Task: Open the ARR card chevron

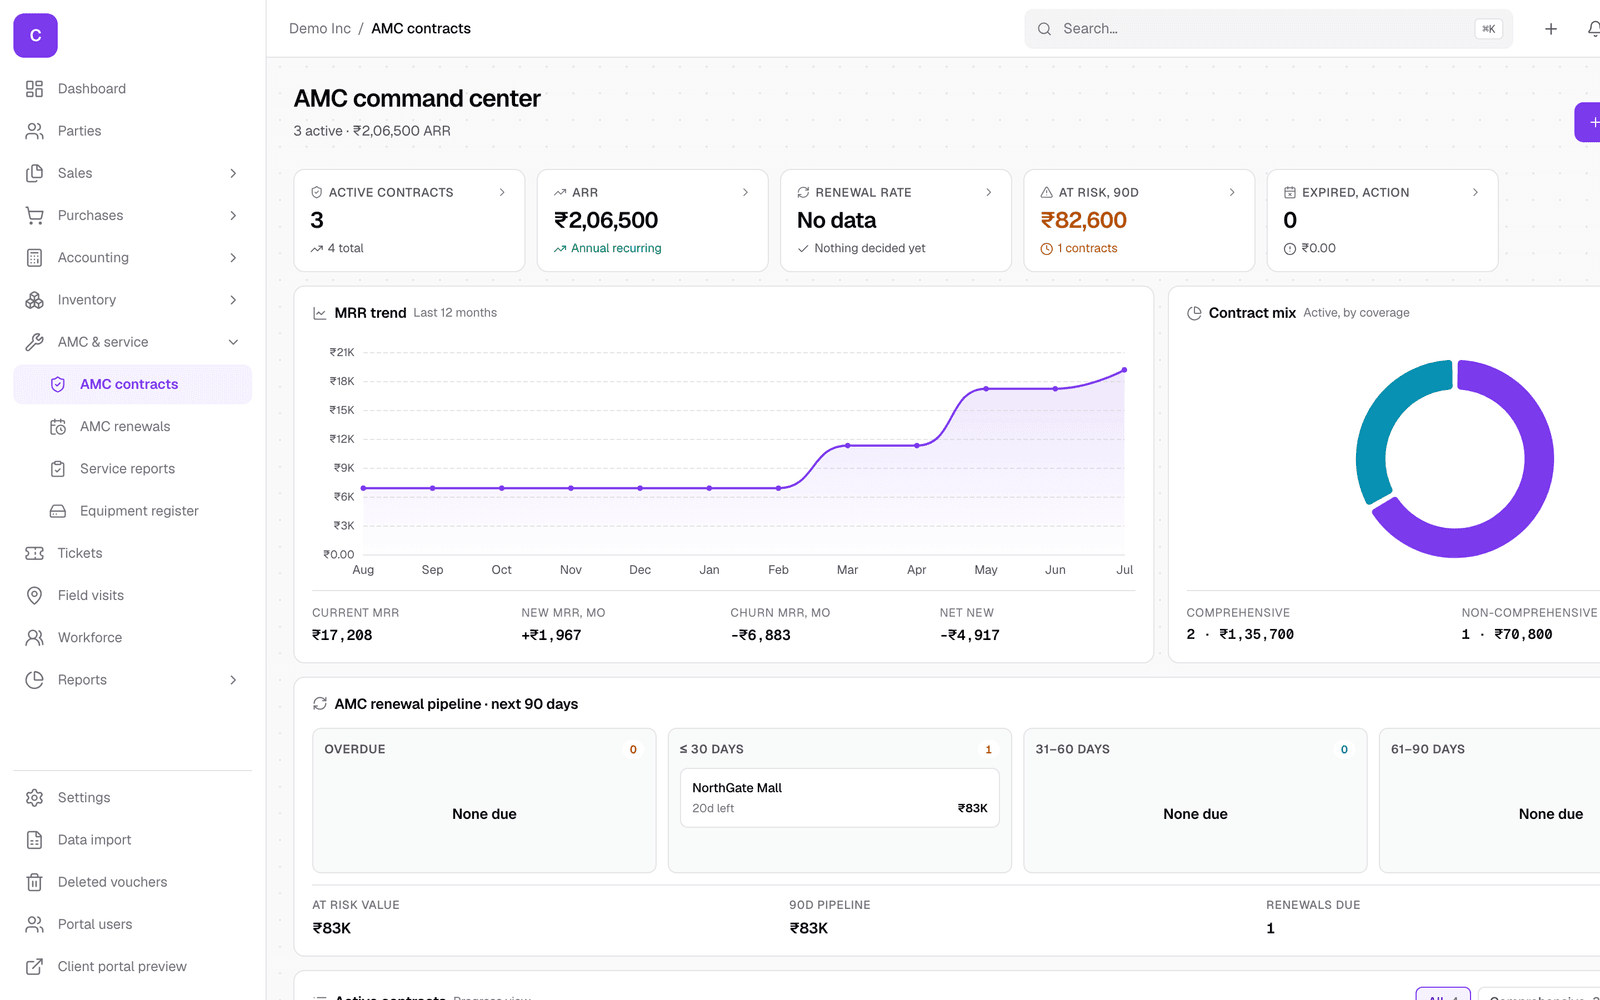Action: [x=745, y=192]
